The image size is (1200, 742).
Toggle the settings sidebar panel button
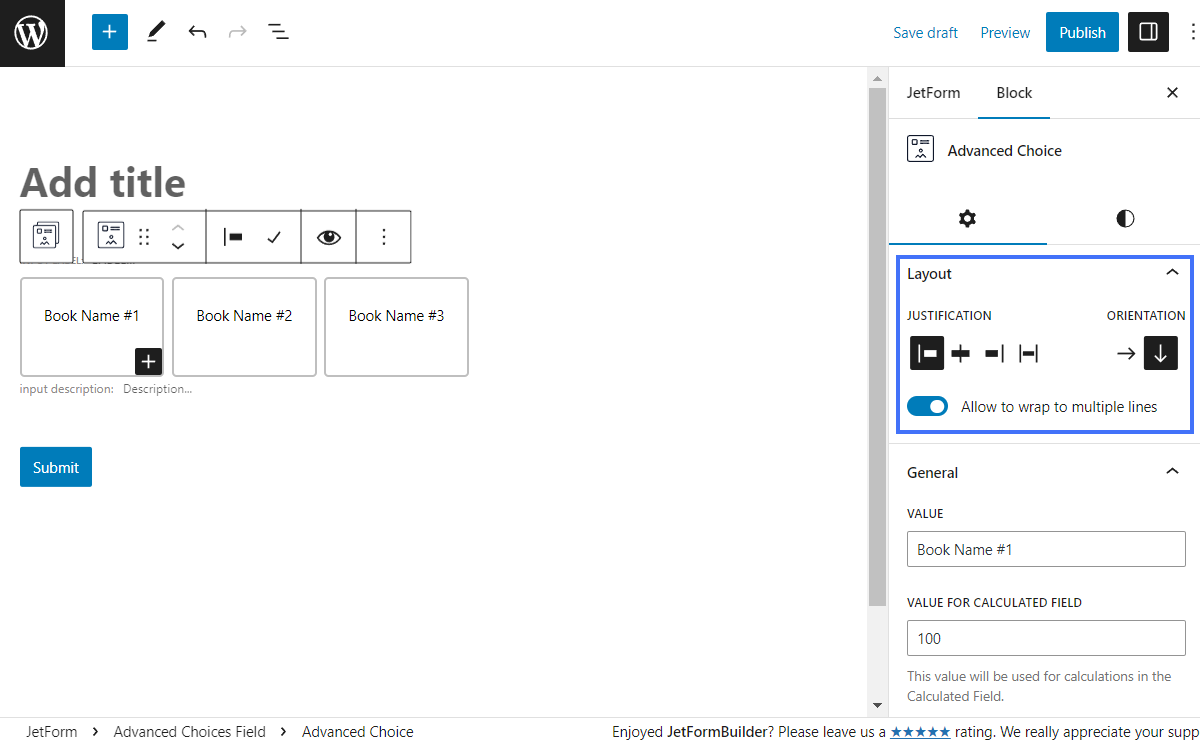click(x=1148, y=32)
